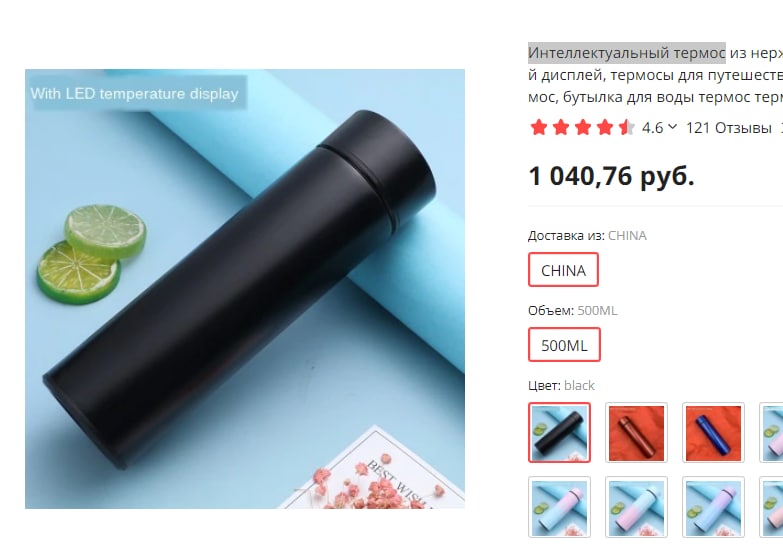
Task: Expand the 4.6 rating breakdown chevron
Action: pyautogui.click(x=672, y=127)
